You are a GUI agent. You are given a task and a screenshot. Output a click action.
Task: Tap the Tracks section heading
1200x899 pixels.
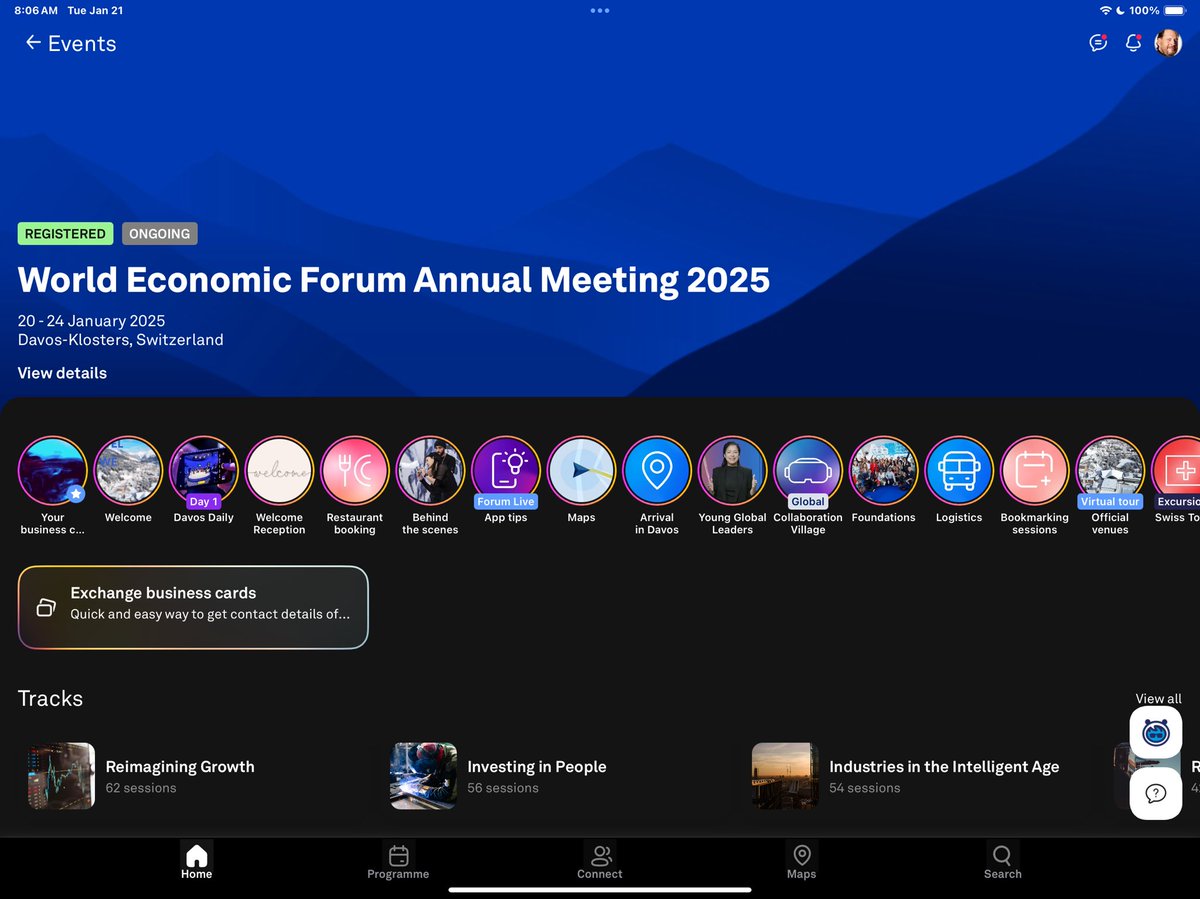tap(50, 698)
